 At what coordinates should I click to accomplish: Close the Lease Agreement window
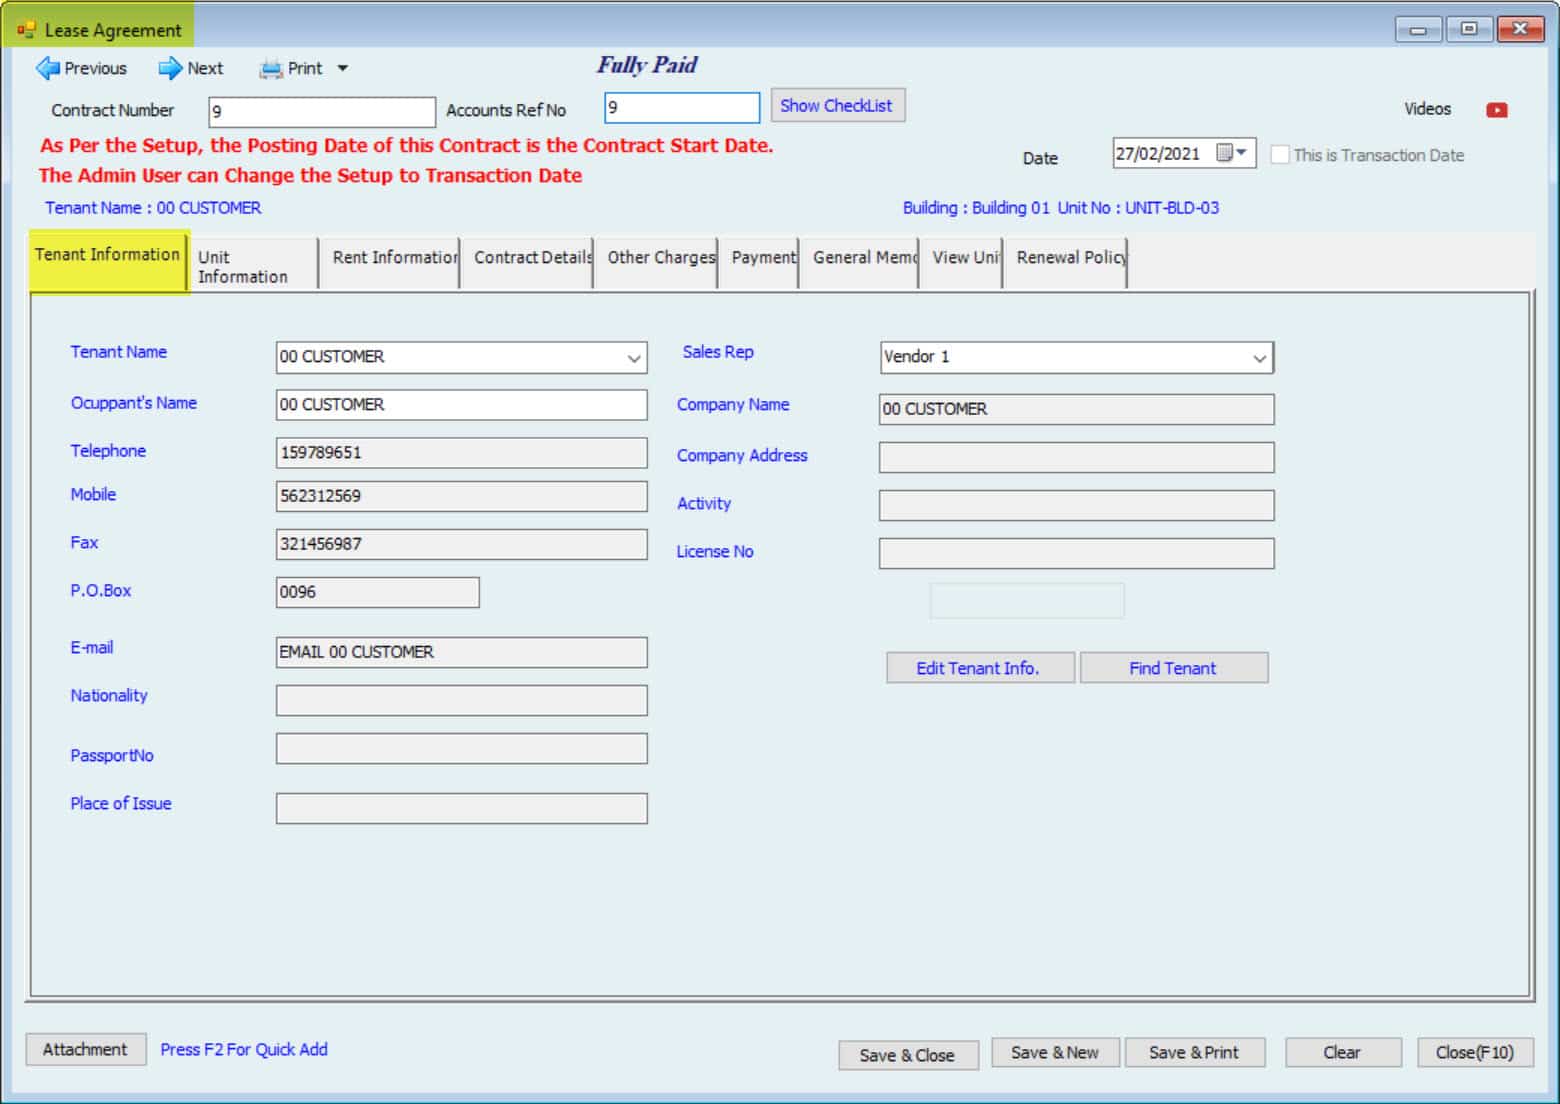(x=1520, y=29)
